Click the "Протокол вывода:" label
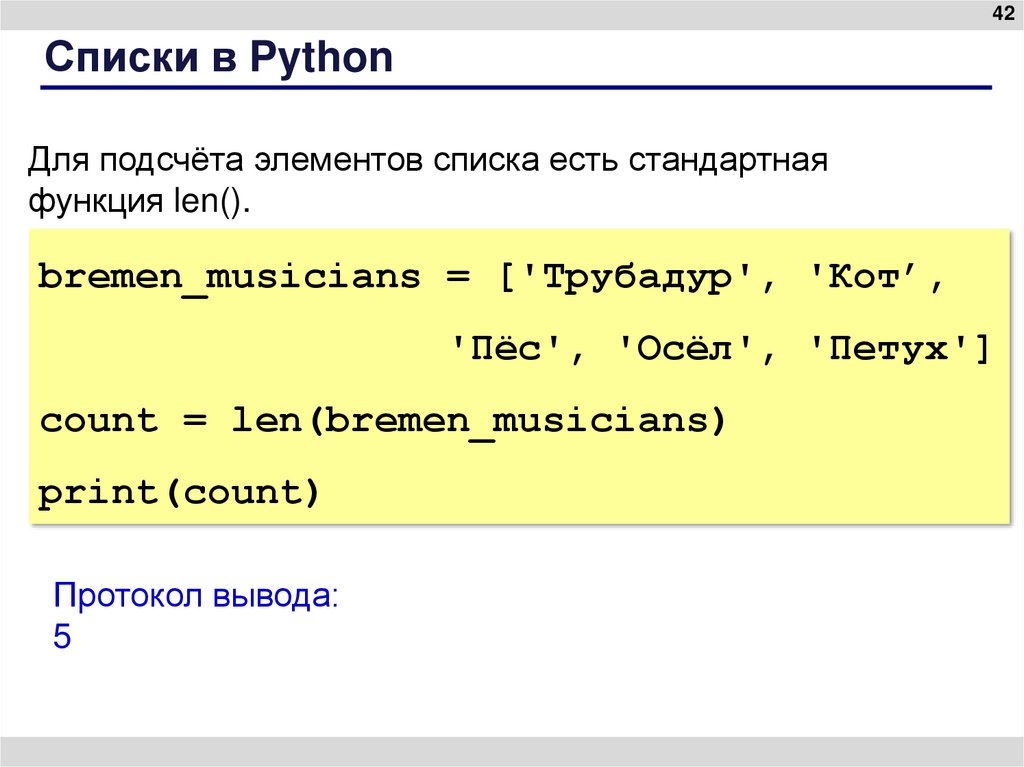1024x767 pixels. (x=196, y=596)
